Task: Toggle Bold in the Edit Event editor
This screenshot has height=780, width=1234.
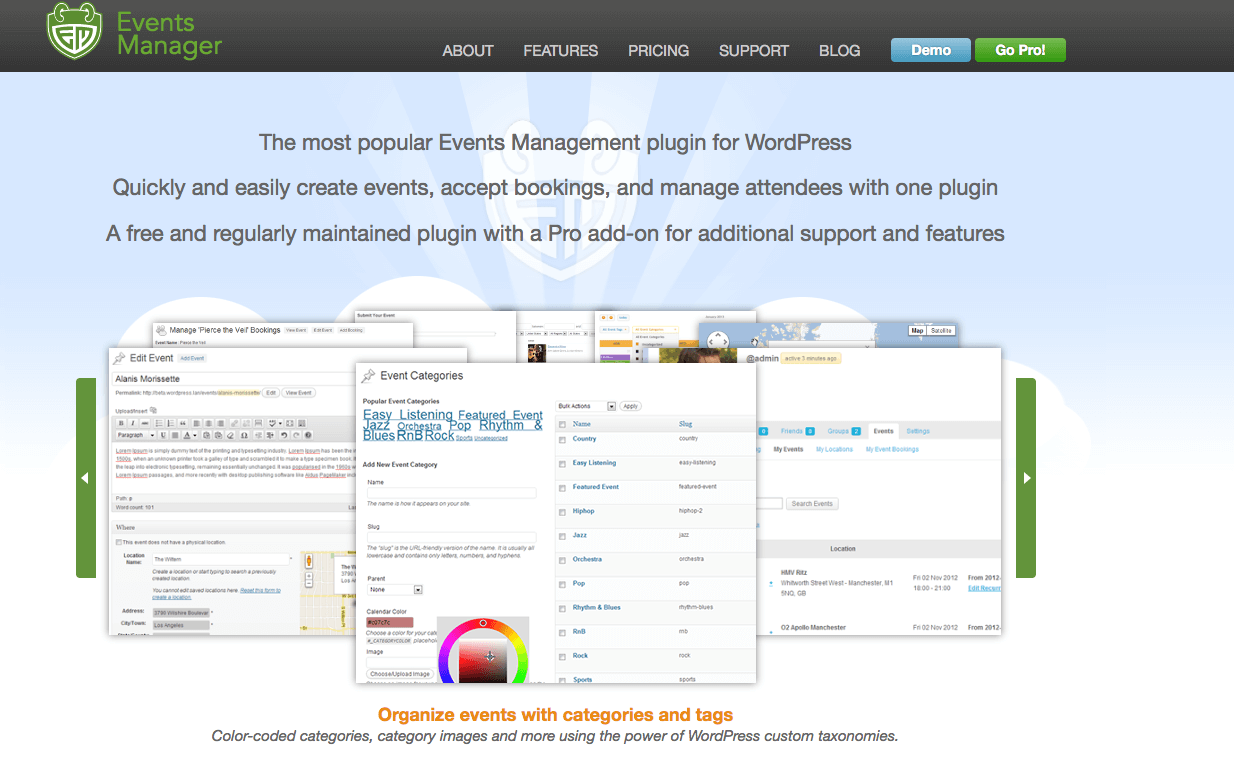Action: [121, 423]
